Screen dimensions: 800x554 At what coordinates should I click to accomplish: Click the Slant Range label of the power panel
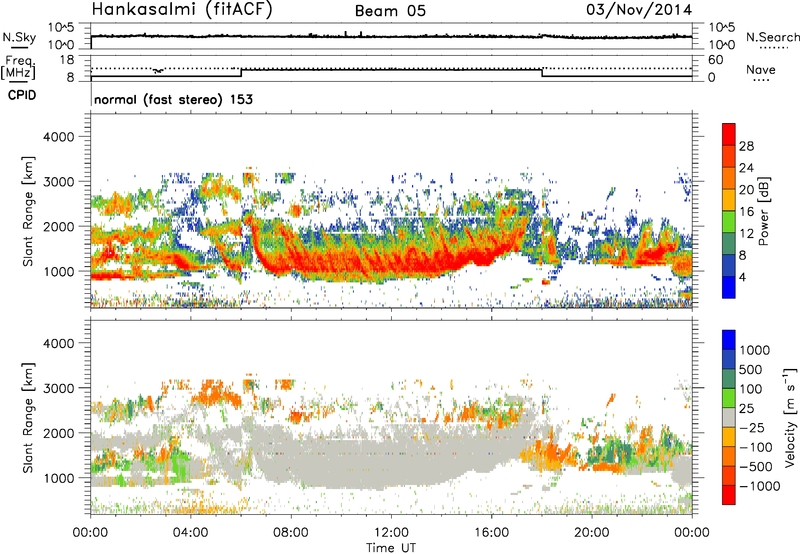point(28,211)
